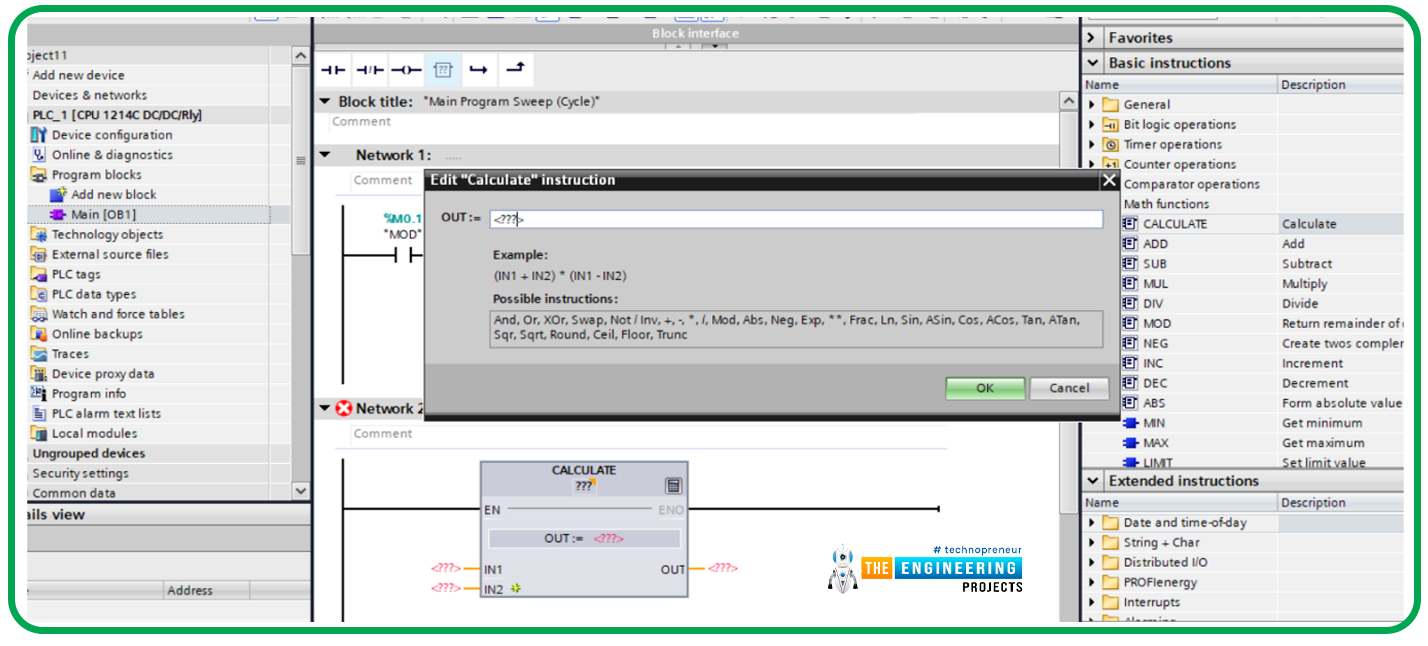This screenshot has width=1428, height=646.
Task: Open Technology objects folder
Action: (107, 235)
